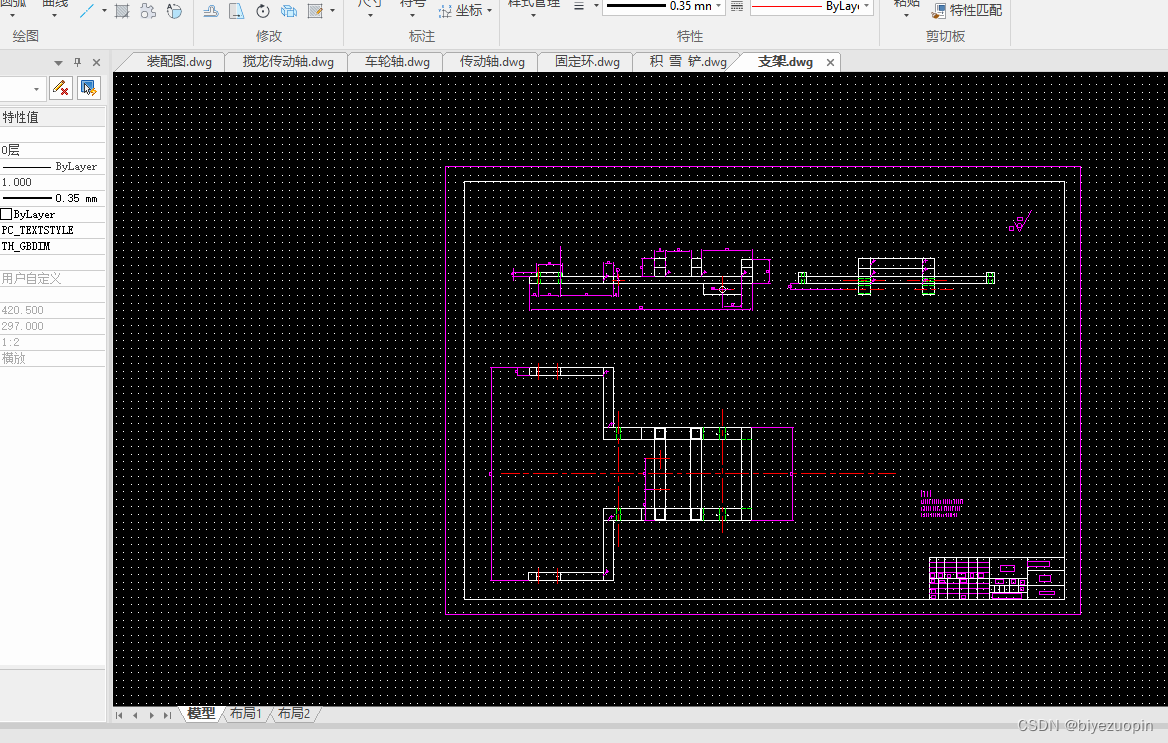Click the title block in drawing
This screenshot has width=1168, height=743.
tap(997, 578)
